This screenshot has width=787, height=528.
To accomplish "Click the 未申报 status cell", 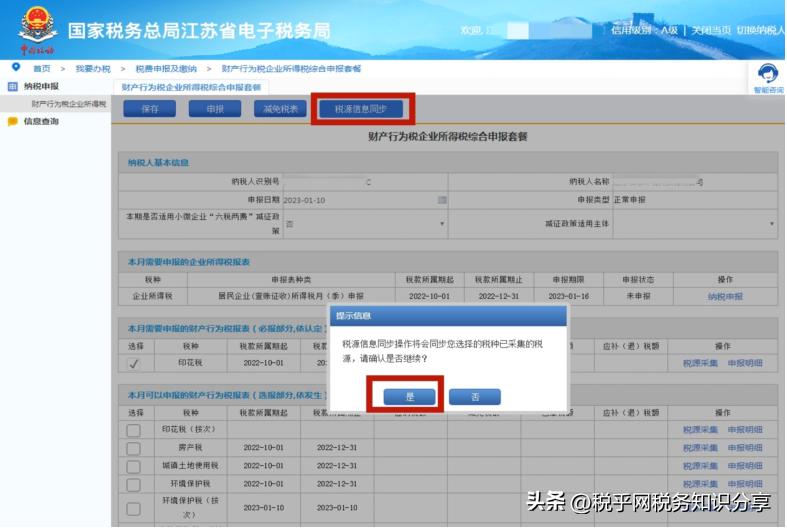I will (x=638, y=296).
